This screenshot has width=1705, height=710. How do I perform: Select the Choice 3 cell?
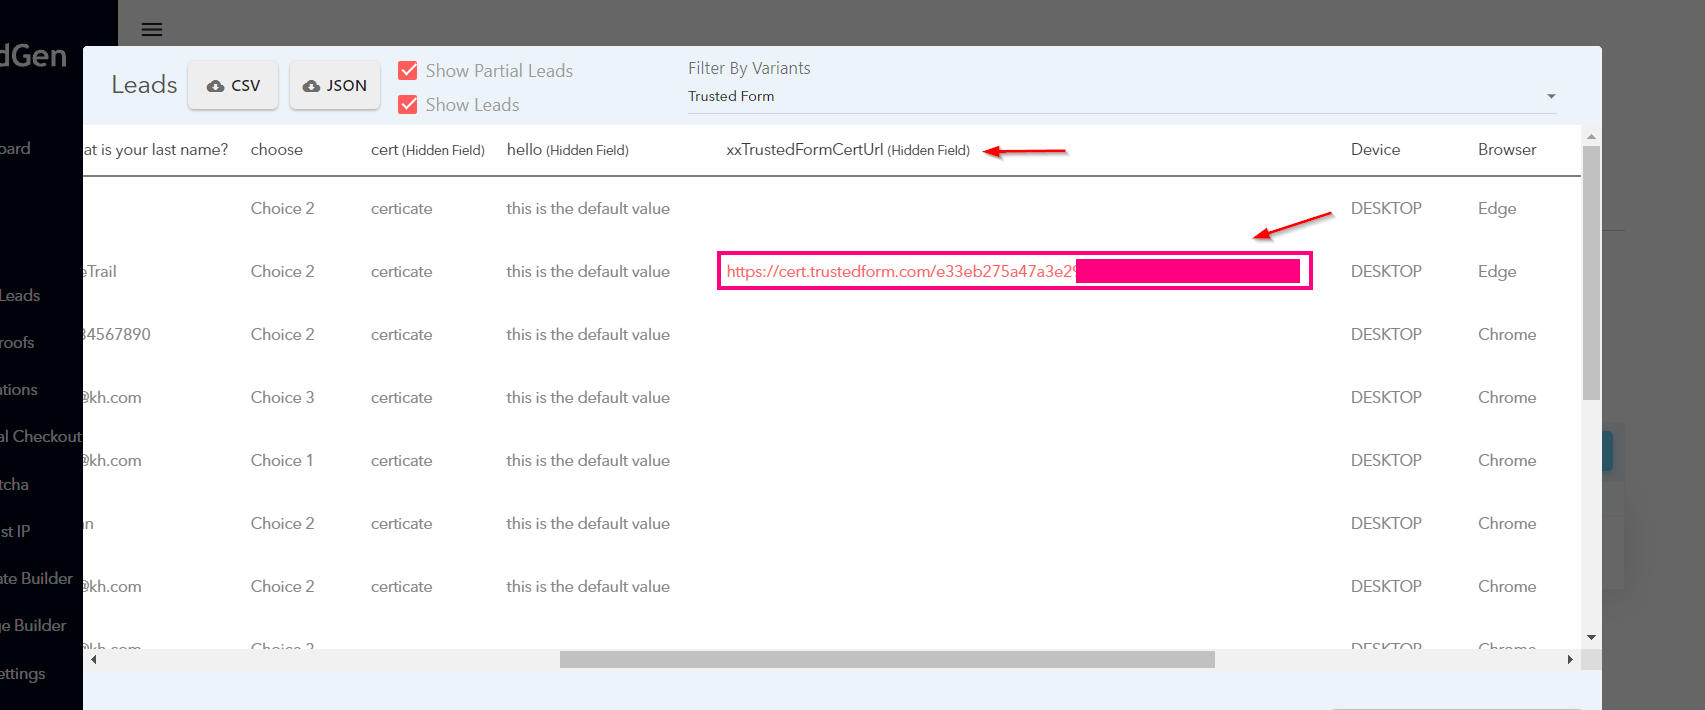[282, 397]
